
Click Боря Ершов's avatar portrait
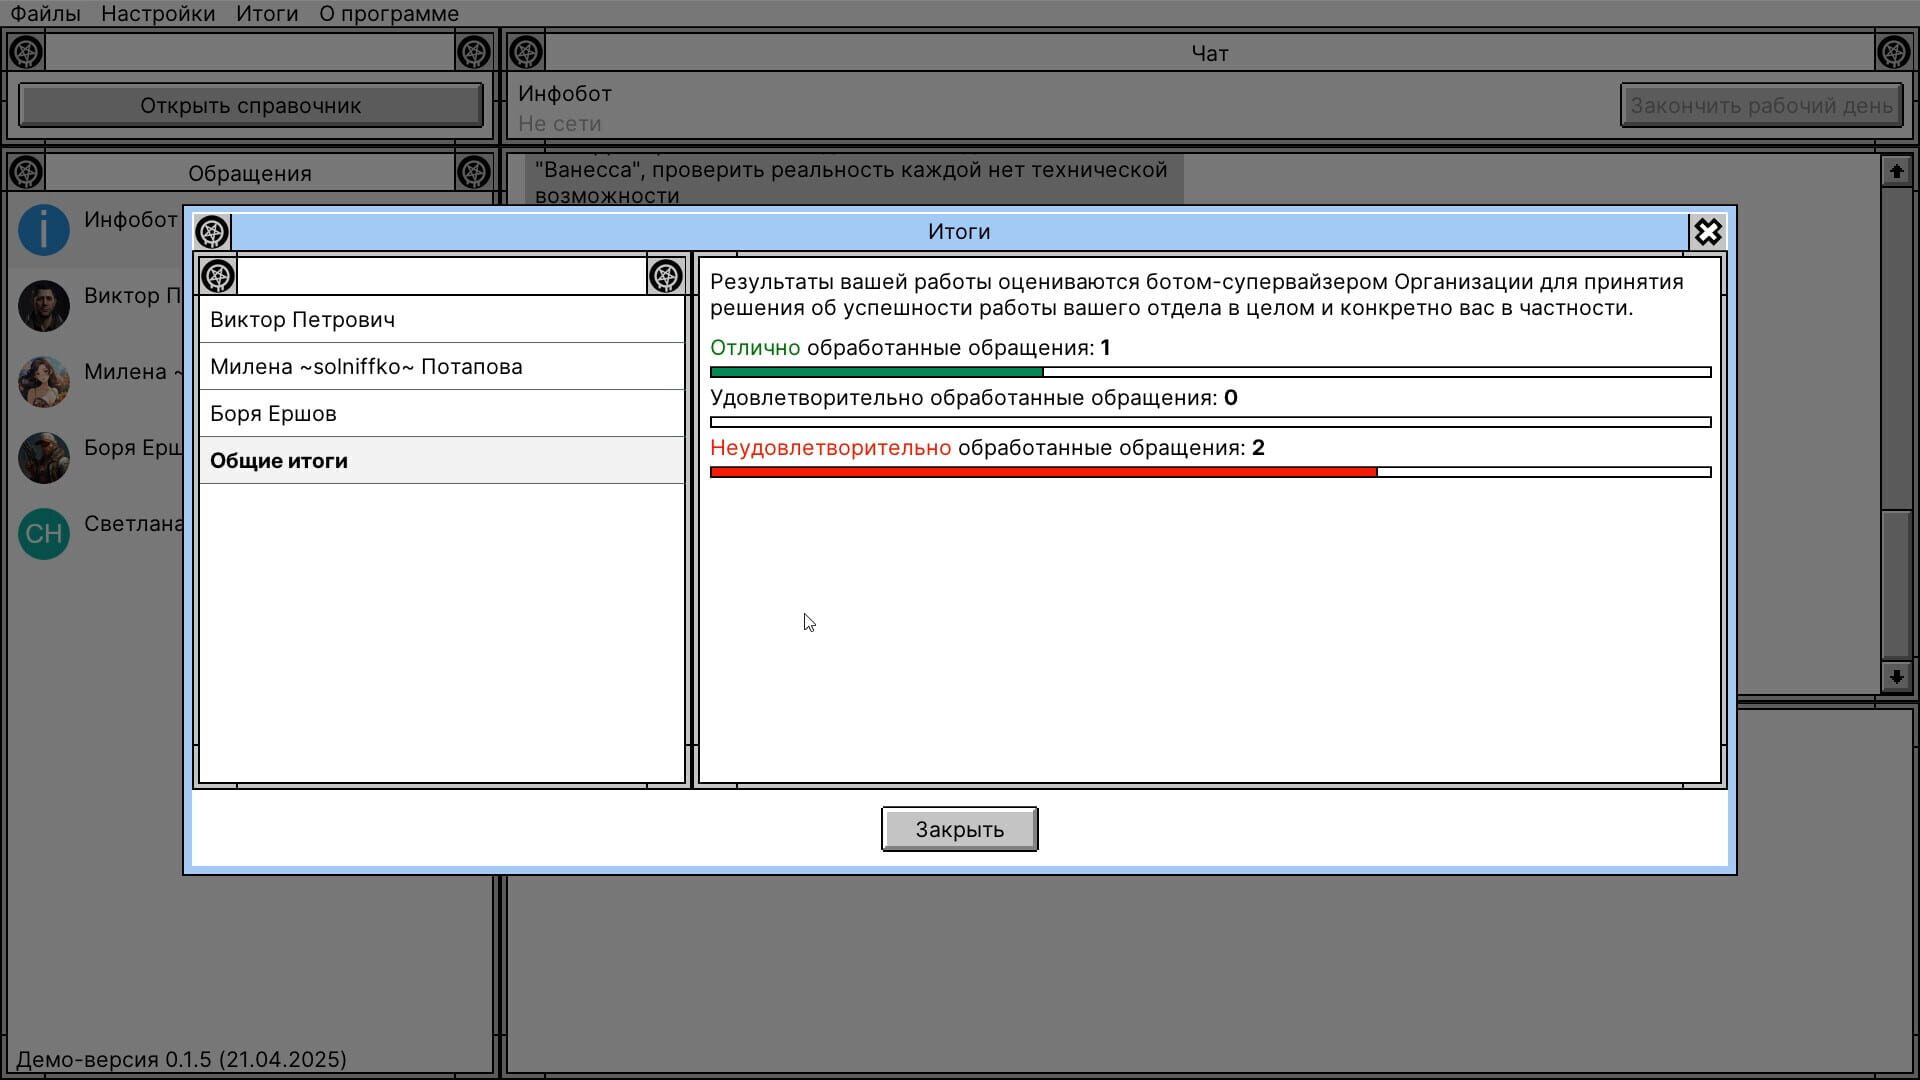(x=44, y=458)
